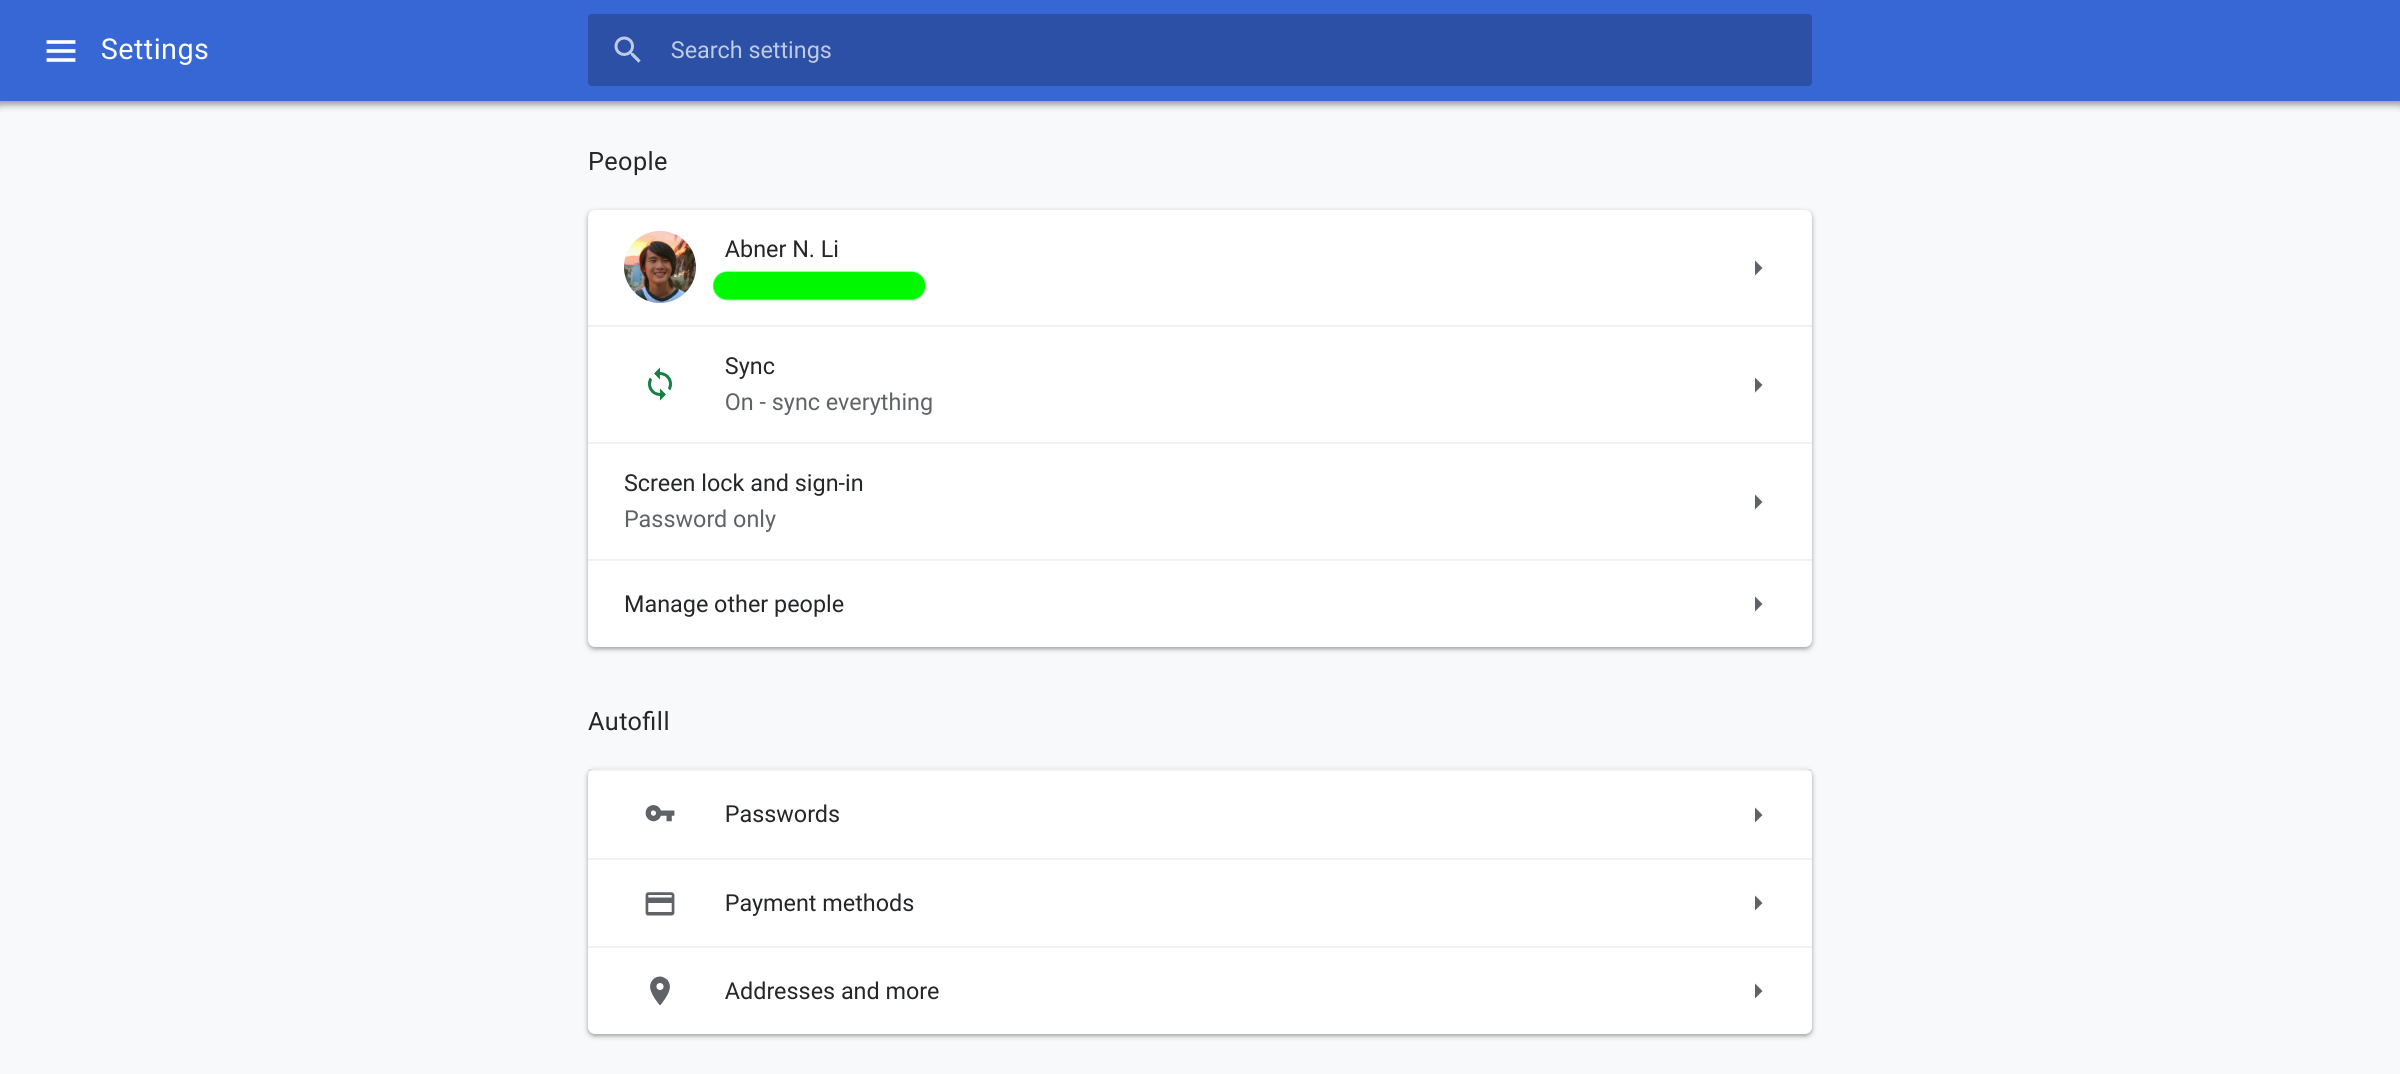Open the Sync label text

(750, 367)
